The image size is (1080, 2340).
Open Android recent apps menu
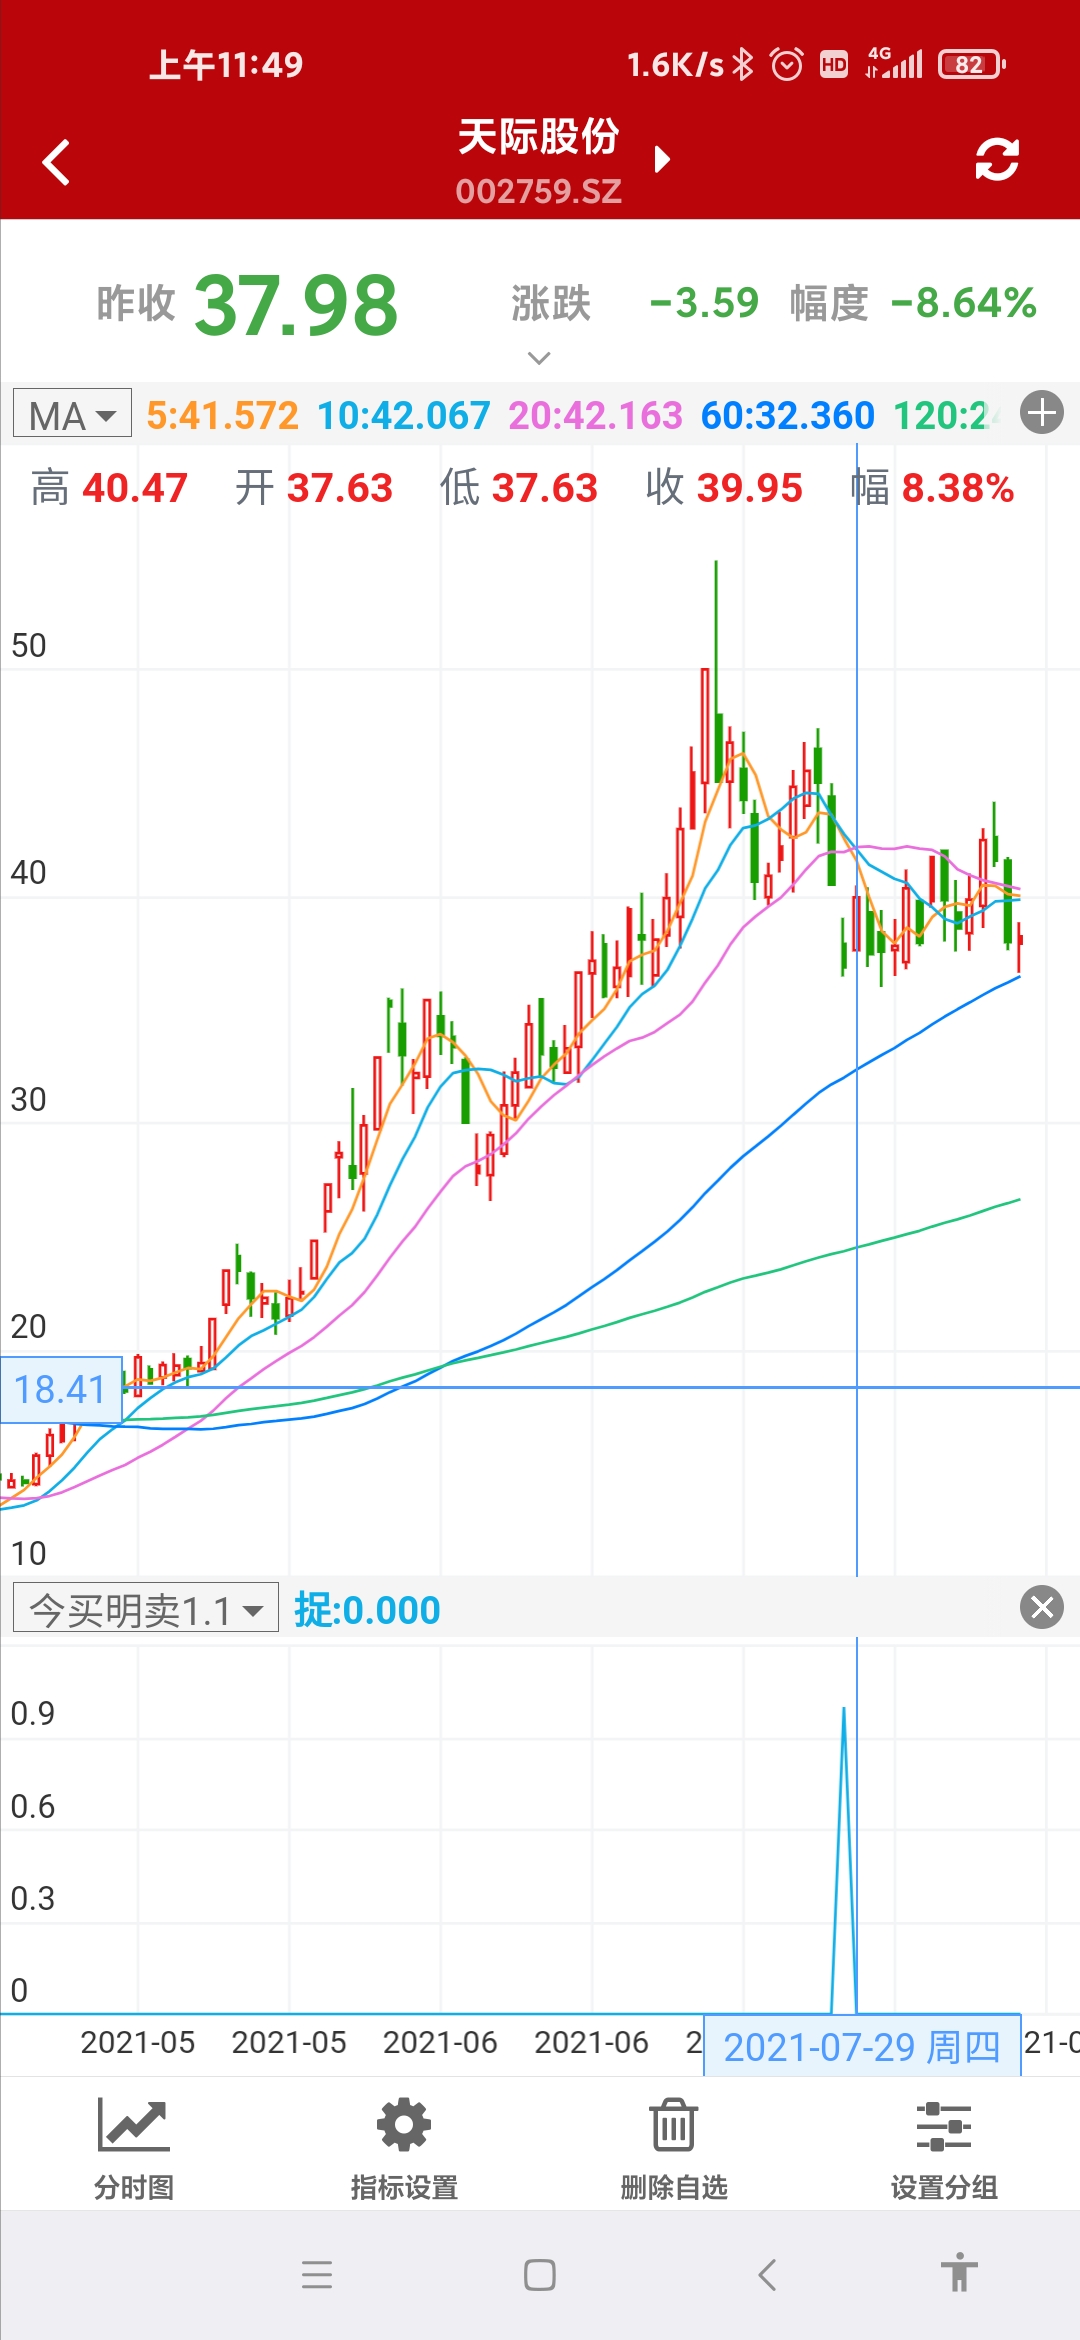click(317, 2274)
